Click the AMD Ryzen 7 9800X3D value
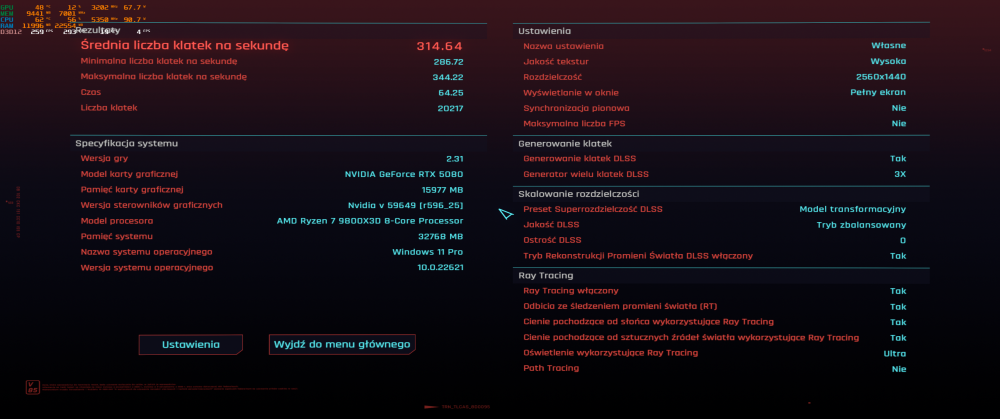The height and width of the screenshot is (419, 1000). coord(370,221)
